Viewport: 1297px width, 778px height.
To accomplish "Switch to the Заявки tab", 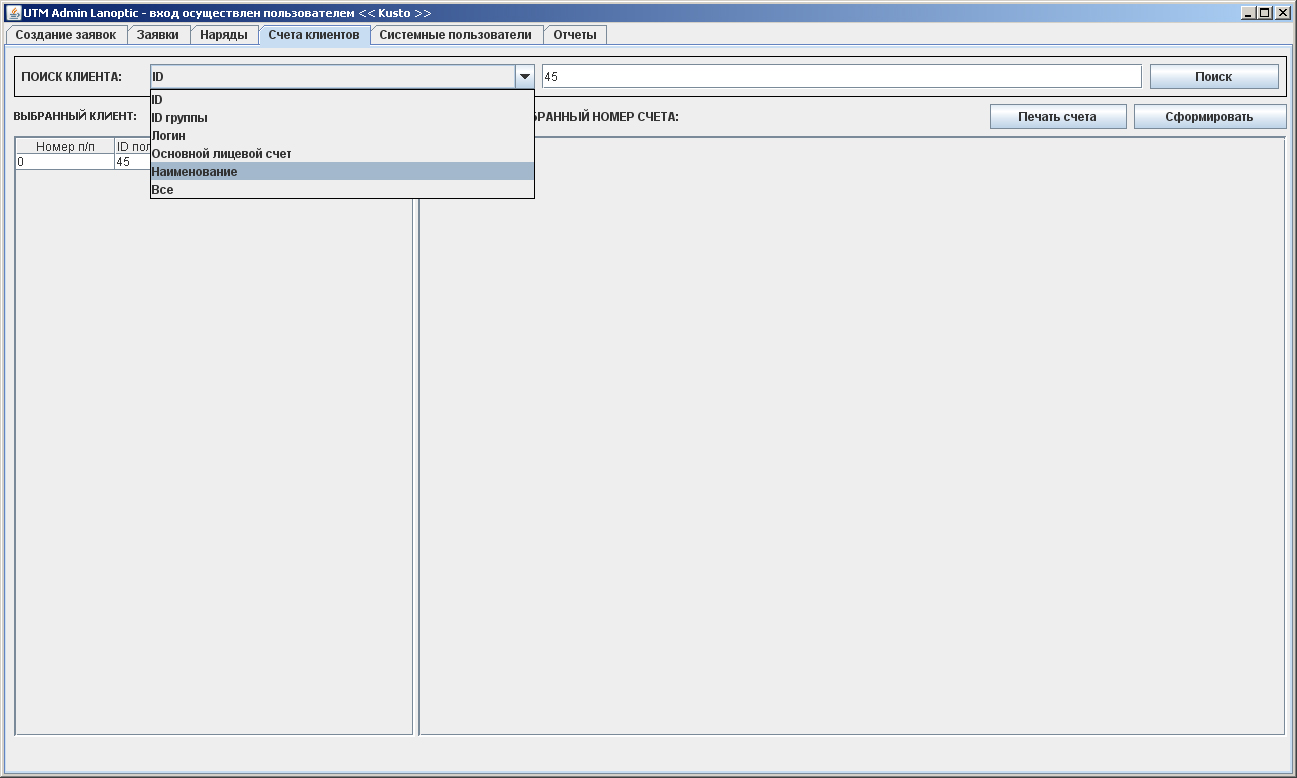I will click(x=158, y=35).
